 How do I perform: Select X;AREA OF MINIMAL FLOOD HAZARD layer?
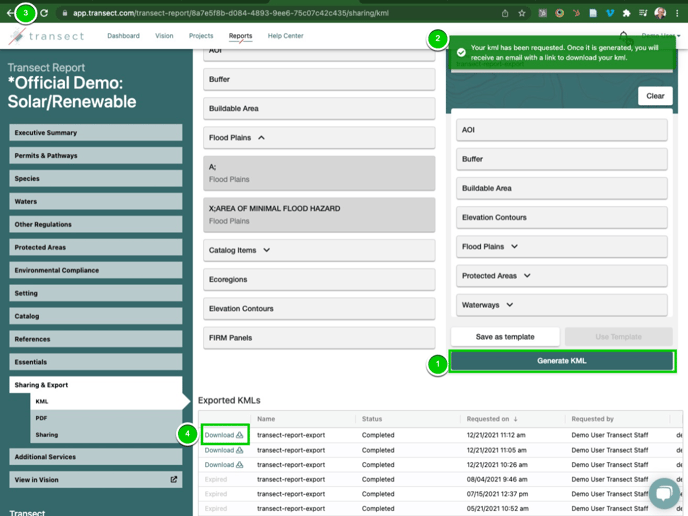pos(319,215)
